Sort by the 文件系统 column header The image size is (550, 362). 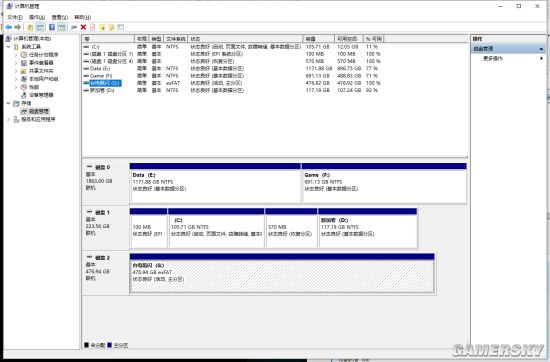[176, 39]
